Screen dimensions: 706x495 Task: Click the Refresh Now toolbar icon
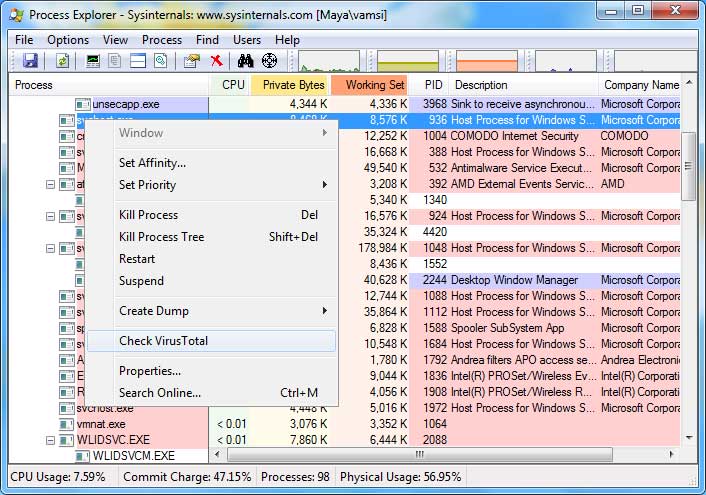tap(62, 60)
